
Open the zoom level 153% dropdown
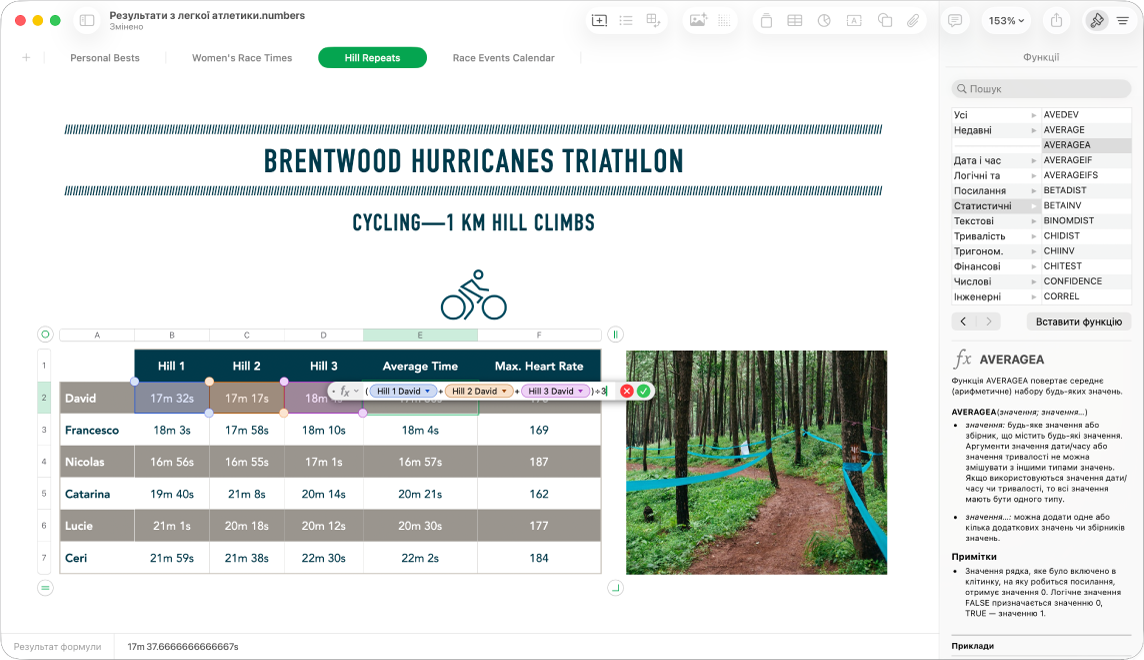(1006, 20)
